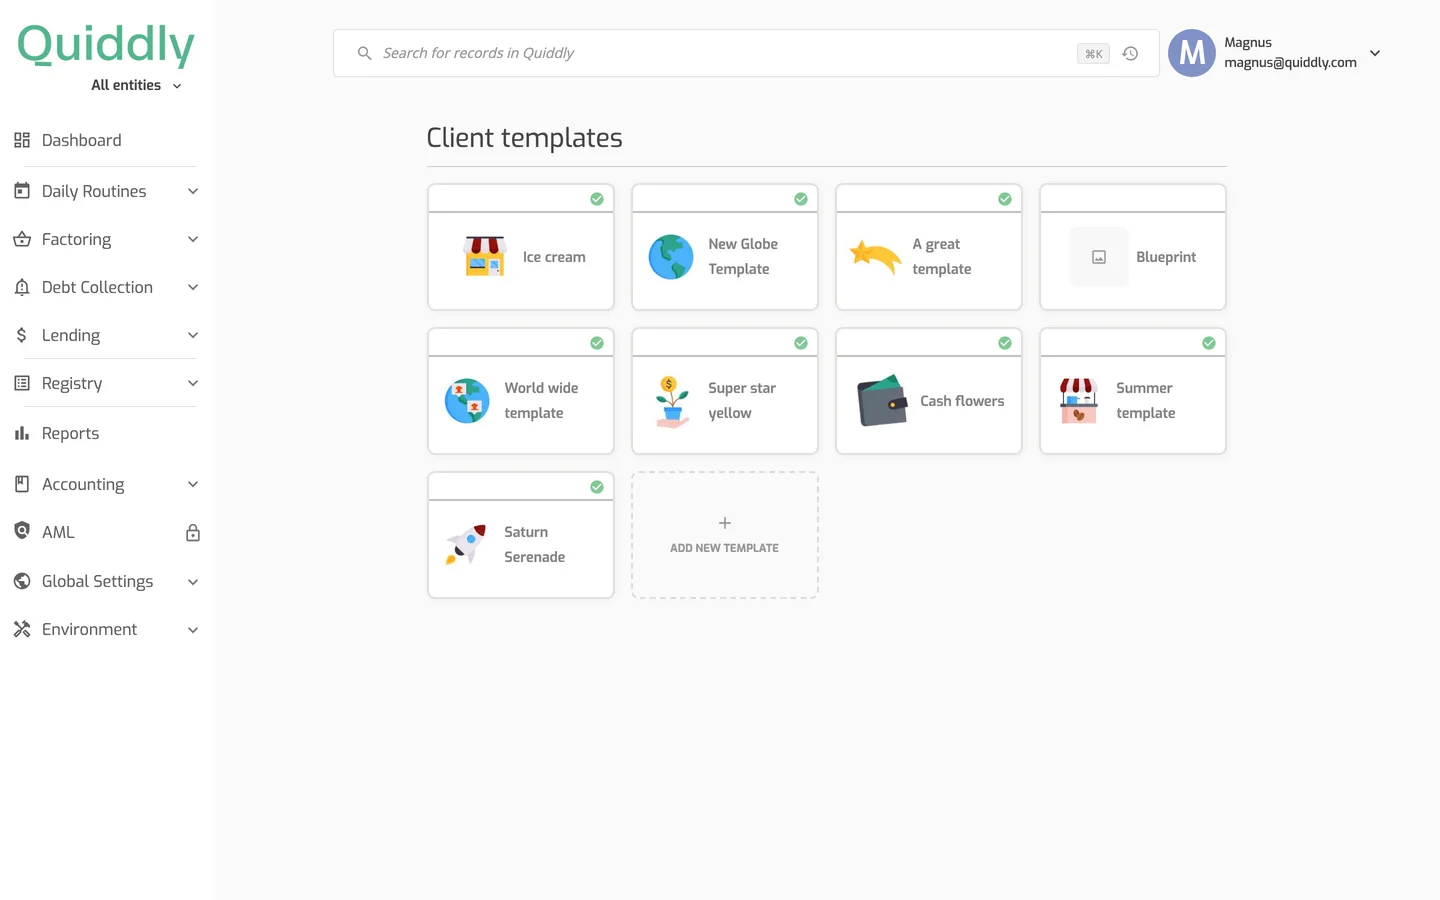Click the ⌘K shortcut badge
The height and width of the screenshot is (900, 1440).
point(1093,54)
